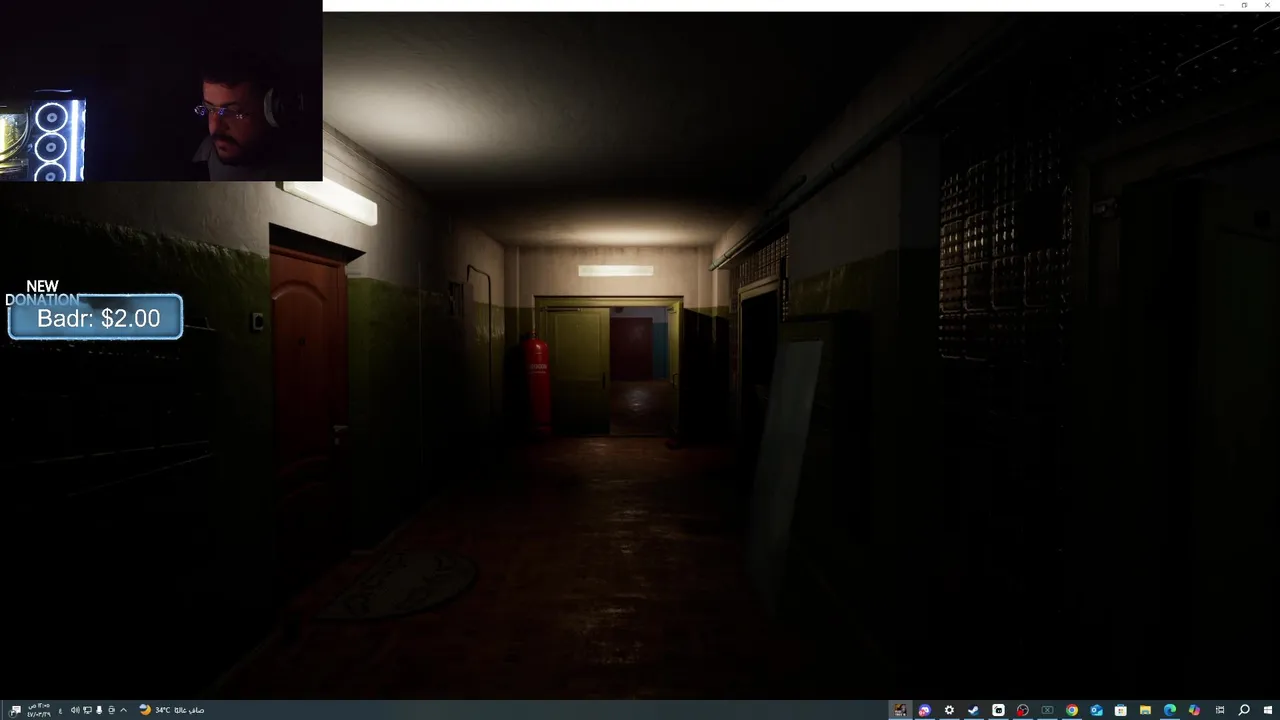1280x720 pixels.
Task: Open the purple round app icon on the taskbar
Action: (x=925, y=710)
